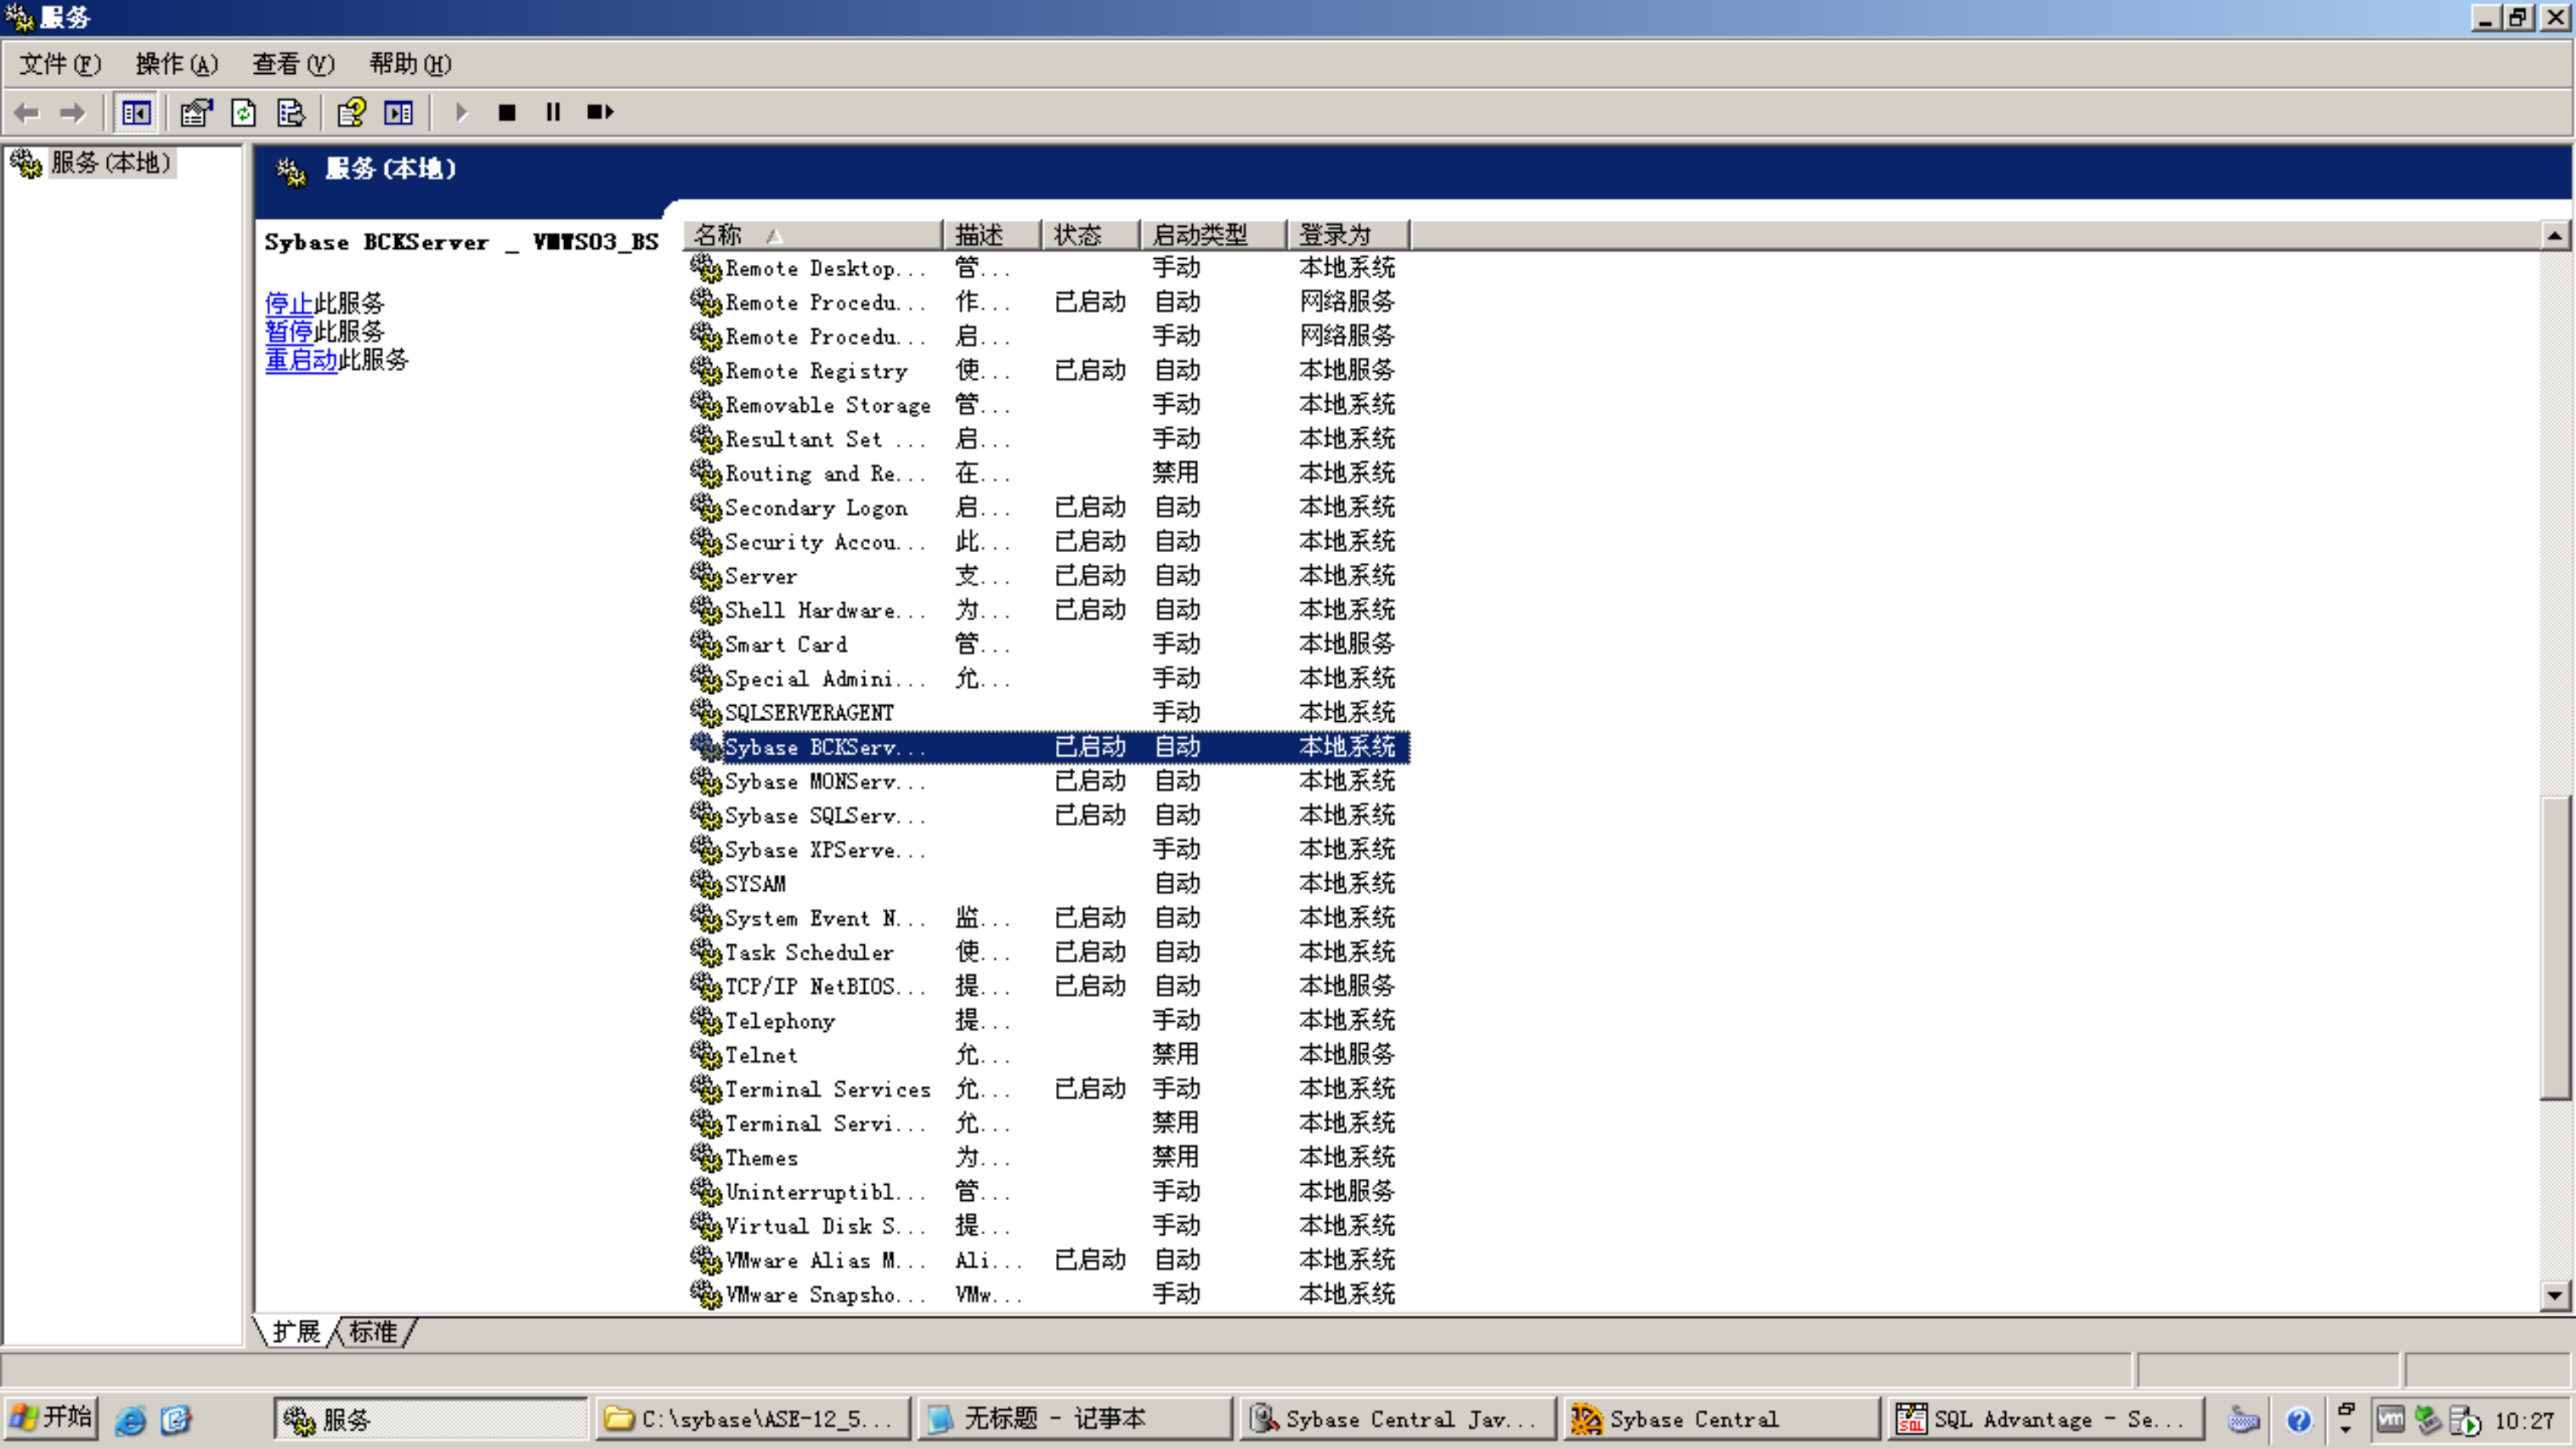Select the Telephony service row

tap(1049, 1021)
